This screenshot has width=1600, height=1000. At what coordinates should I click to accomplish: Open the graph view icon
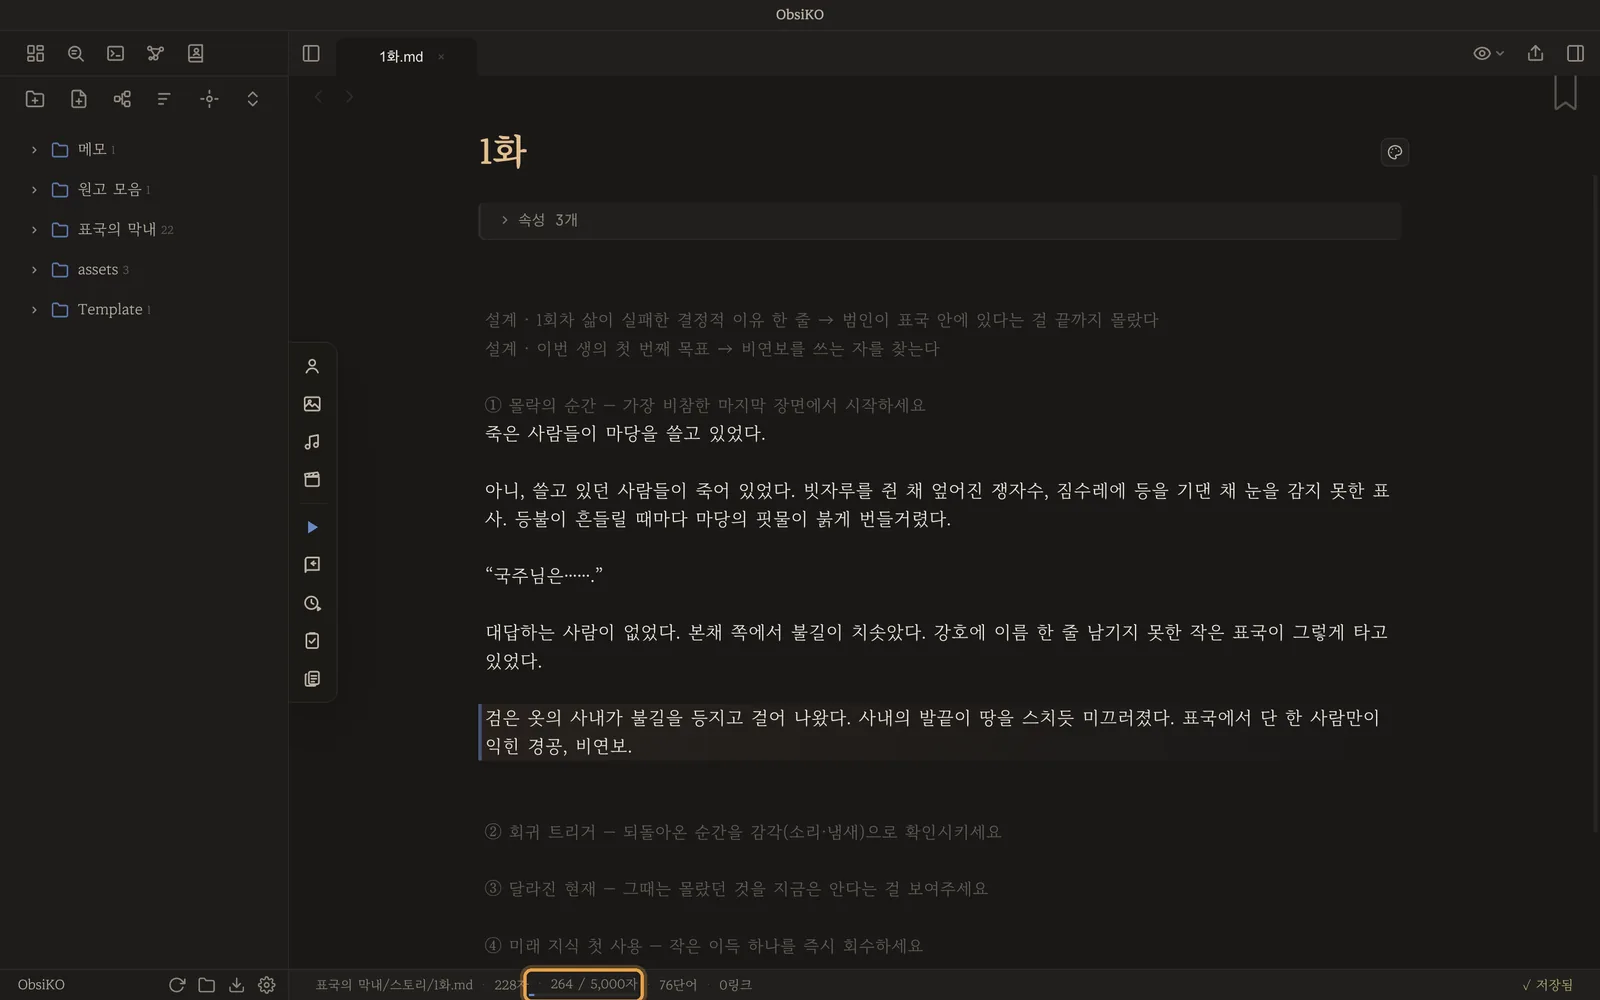(x=155, y=54)
